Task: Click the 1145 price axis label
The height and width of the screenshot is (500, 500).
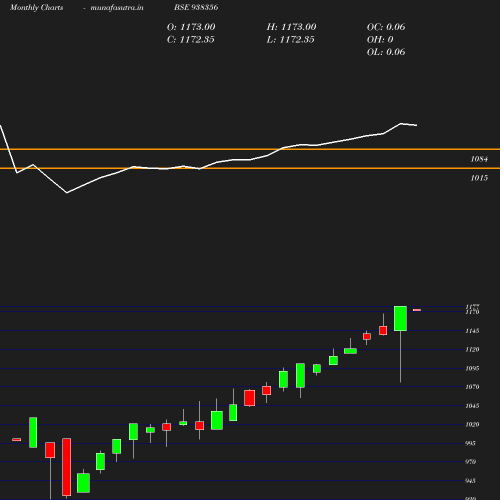Action: [x=472, y=331]
